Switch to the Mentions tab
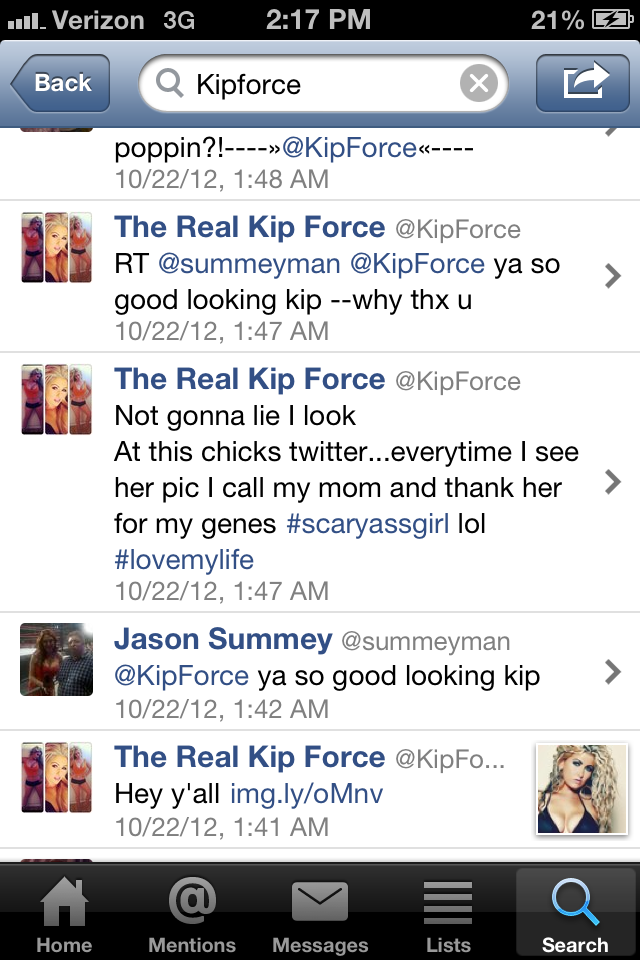This screenshot has width=640, height=960. click(192, 913)
